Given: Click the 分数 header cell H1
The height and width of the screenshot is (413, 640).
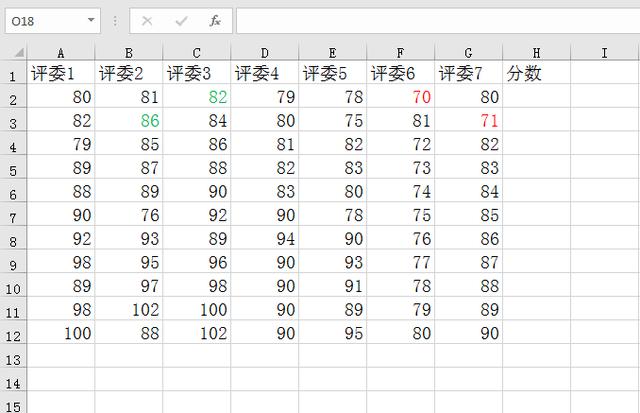Looking at the screenshot, I should [x=536, y=73].
